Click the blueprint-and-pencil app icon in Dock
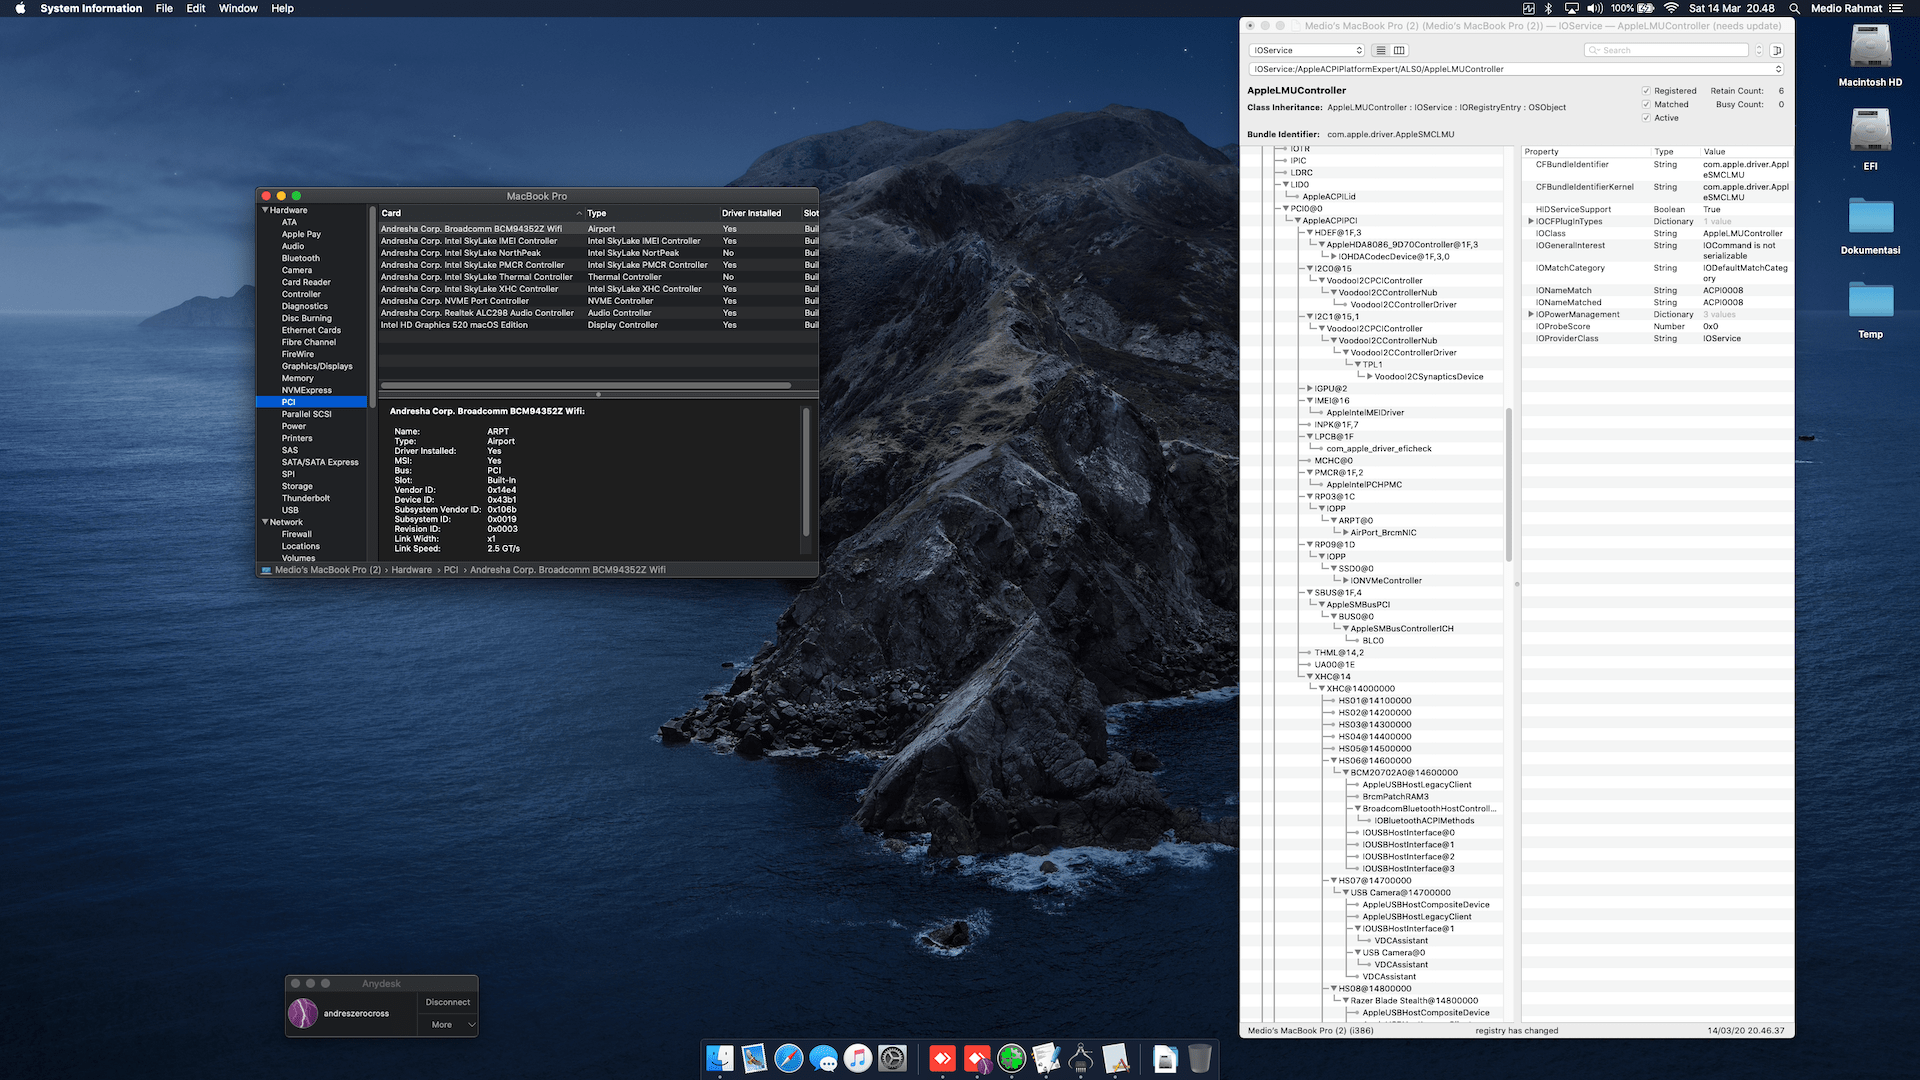 pos(1115,1058)
